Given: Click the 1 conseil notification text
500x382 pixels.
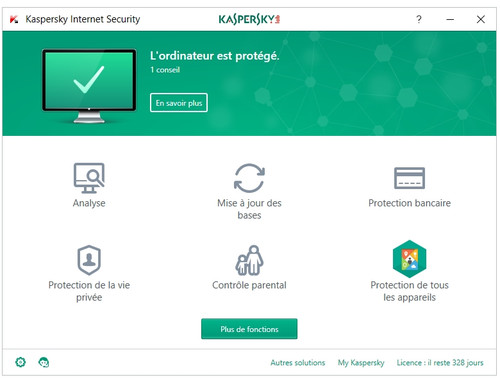Looking at the screenshot, I should 165,70.
